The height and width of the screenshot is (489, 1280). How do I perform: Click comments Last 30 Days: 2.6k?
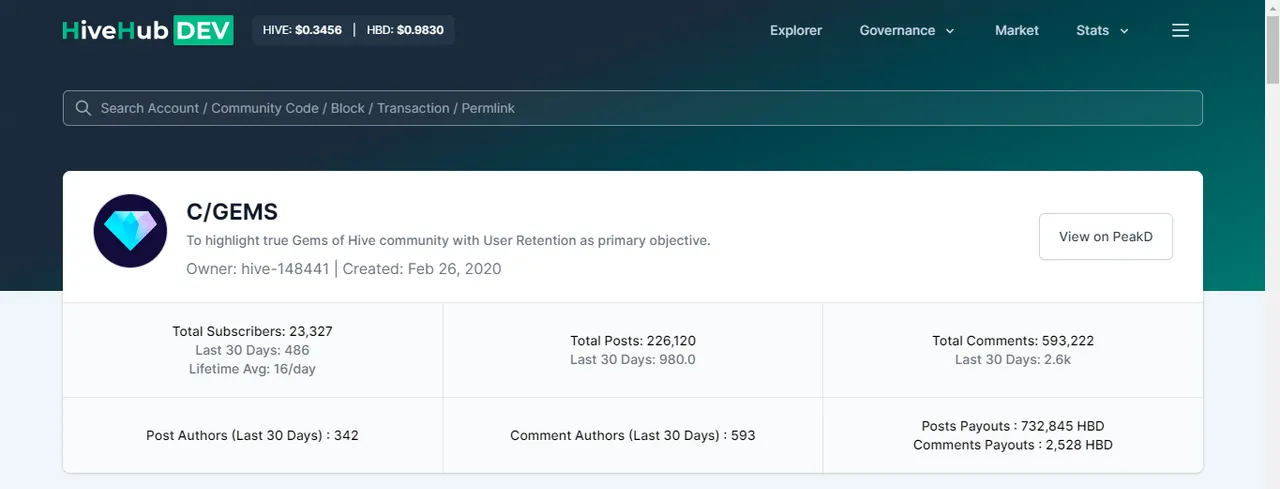coord(1013,359)
